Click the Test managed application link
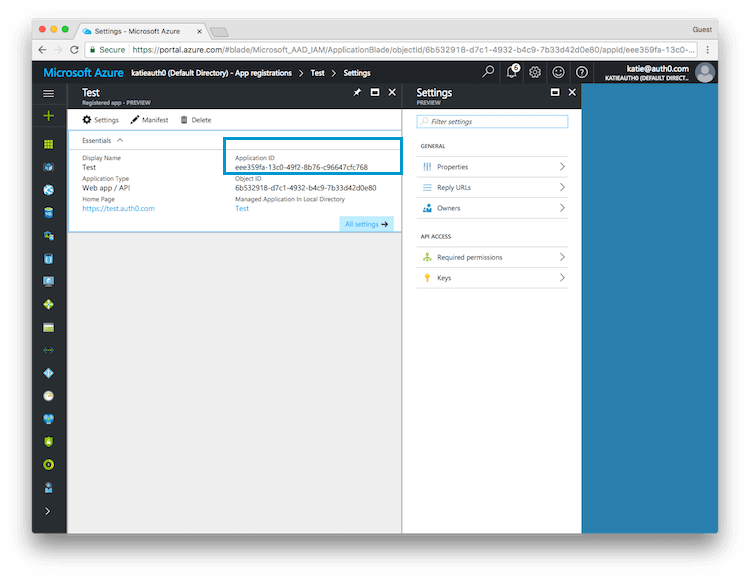 242,209
